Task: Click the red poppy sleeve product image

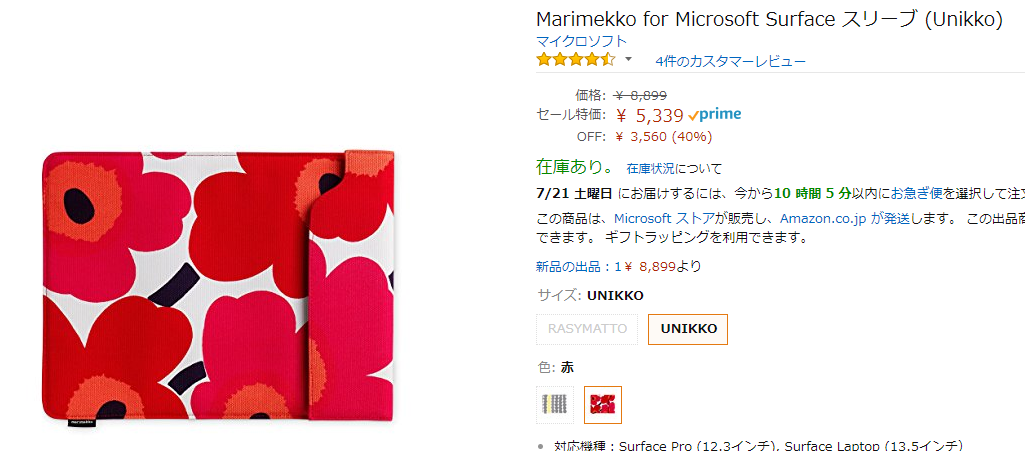Action: coord(218,287)
